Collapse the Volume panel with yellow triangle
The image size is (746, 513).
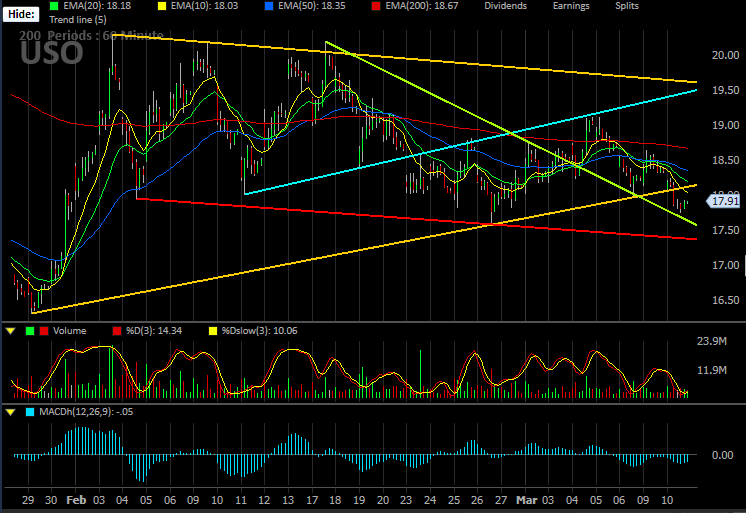point(10,331)
